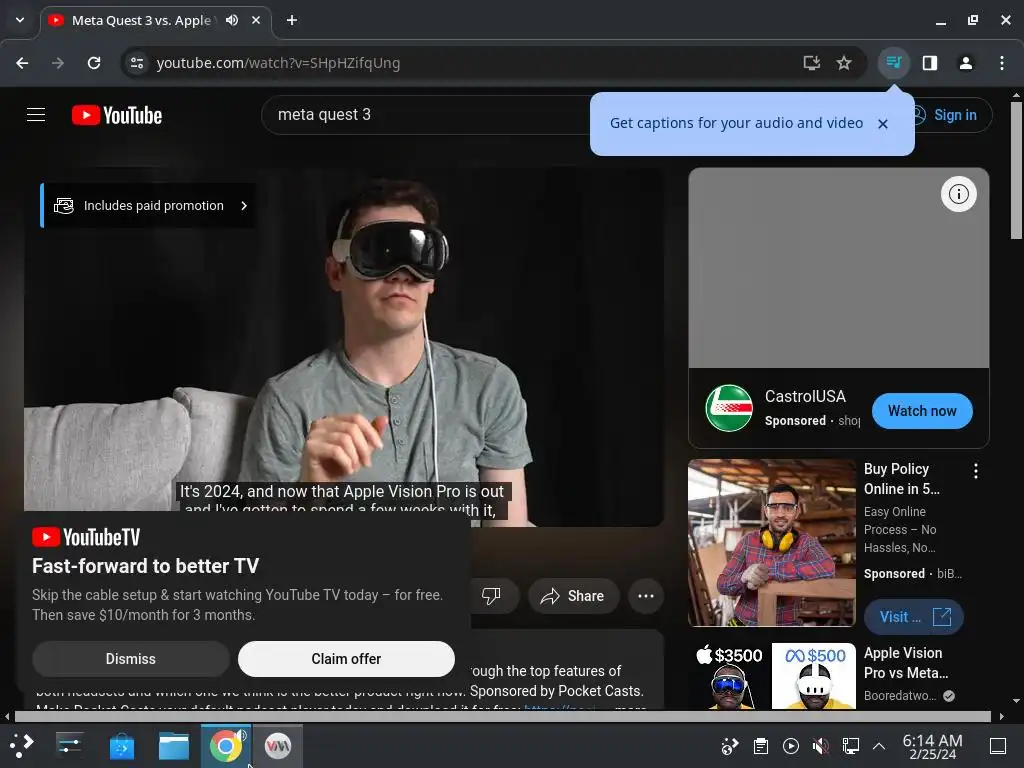Expand hidden system tray icons arrow
Image resolution: width=1024 pixels, height=768 pixels.
click(x=879, y=746)
